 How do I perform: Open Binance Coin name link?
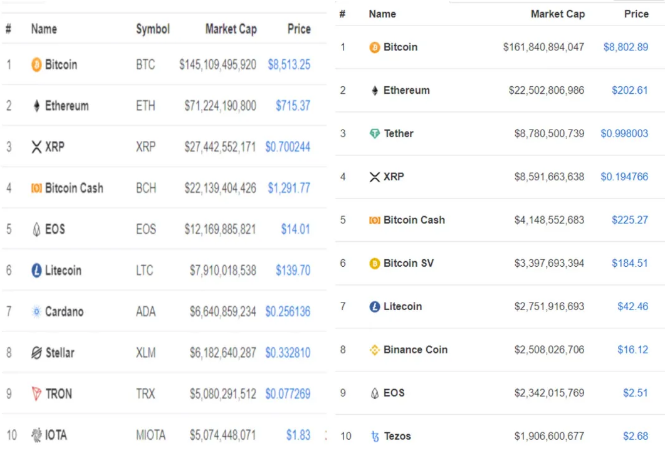coord(415,350)
